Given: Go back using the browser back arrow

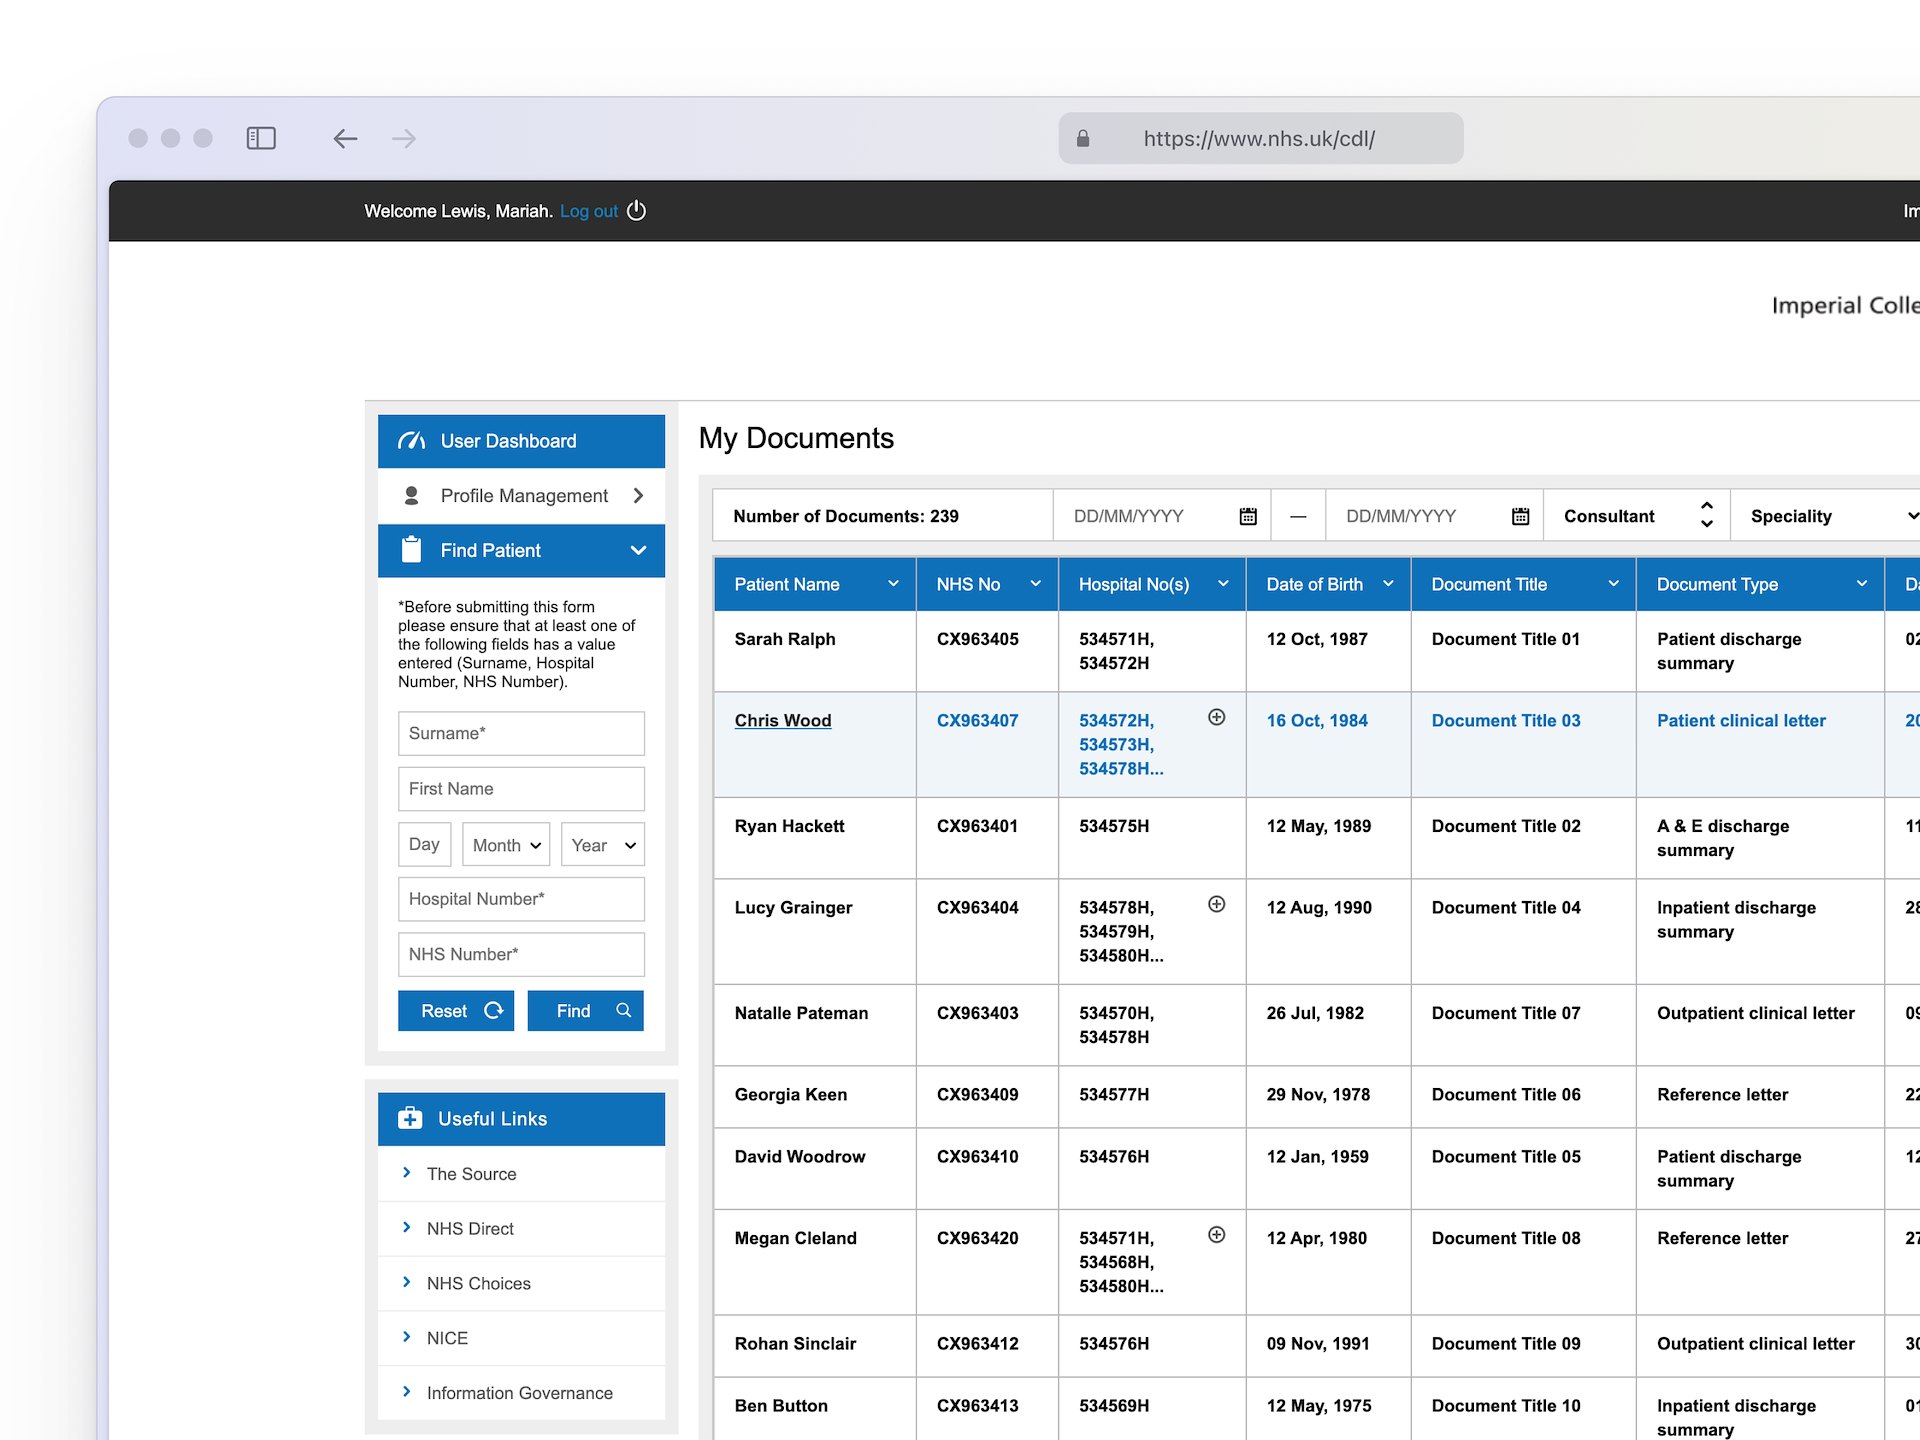Looking at the screenshot, I should [345, 138].
